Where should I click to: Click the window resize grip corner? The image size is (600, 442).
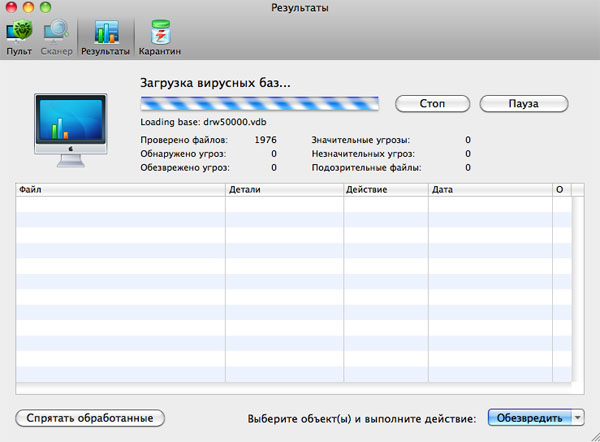click(x=595, y=437)
